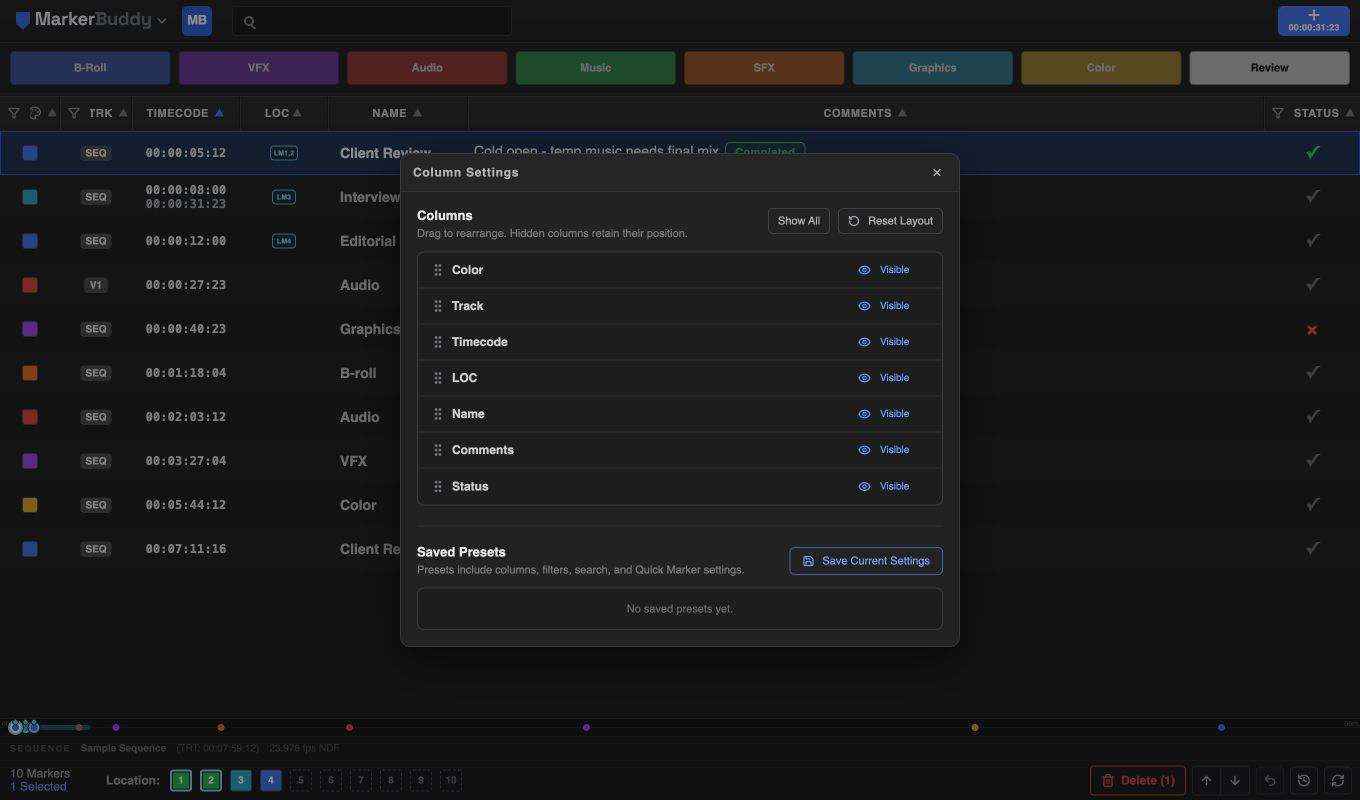Move selection up with arrow button
Screen dimensions: 1360x800
click(x=1207, y=781)
